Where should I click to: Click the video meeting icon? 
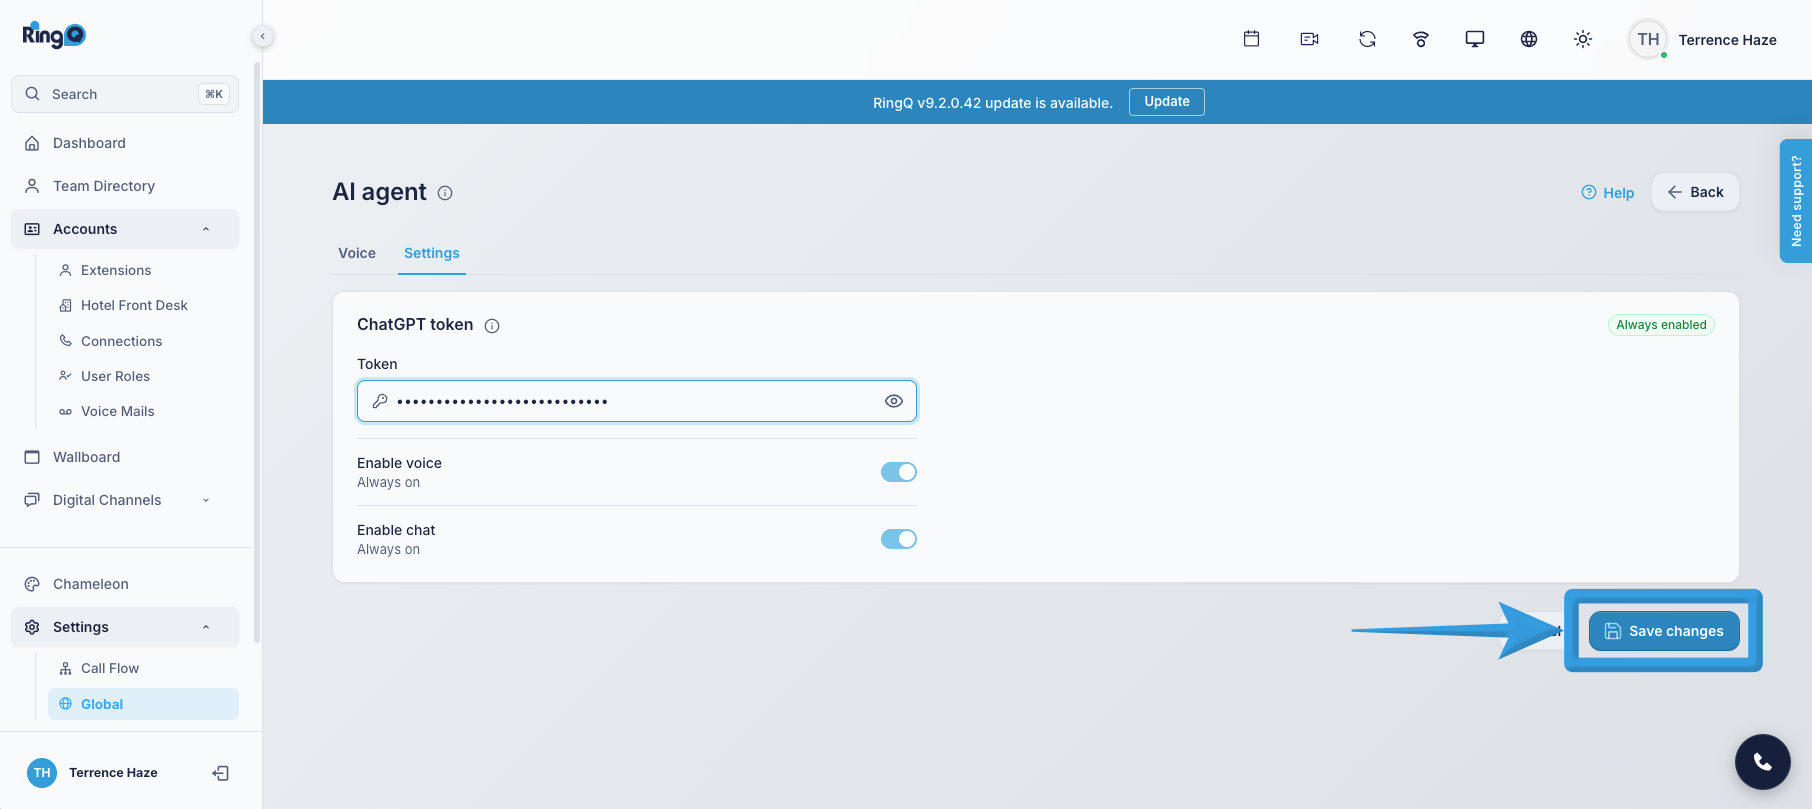pyautogui.click(x=1309, y=39)
